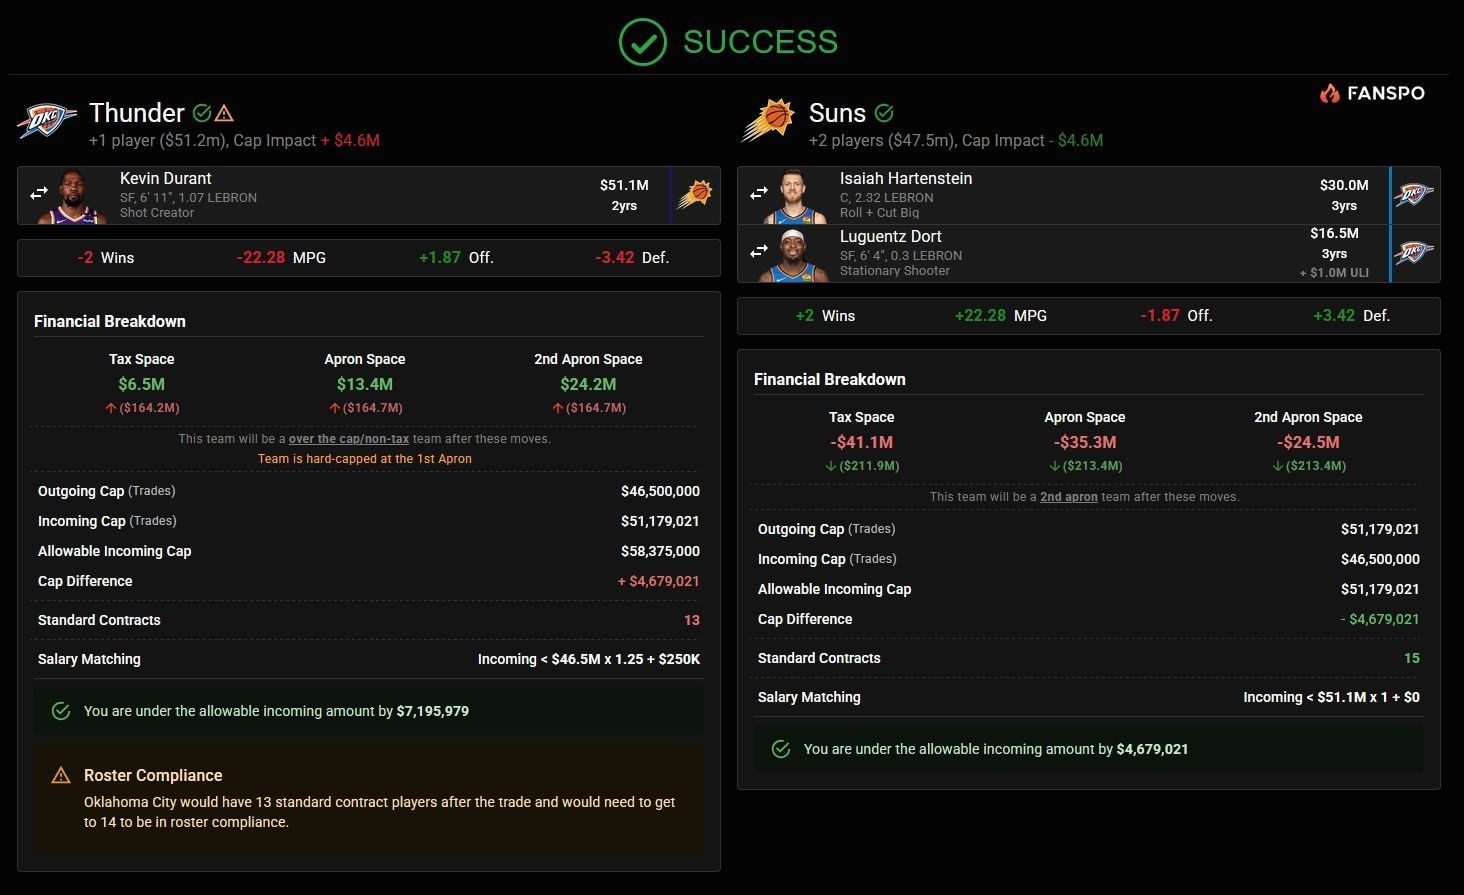The width and height of the screenshot is (1464, 895).
Task: Click Suns logo in Kevin Durant row
Action: pos(695,194)
